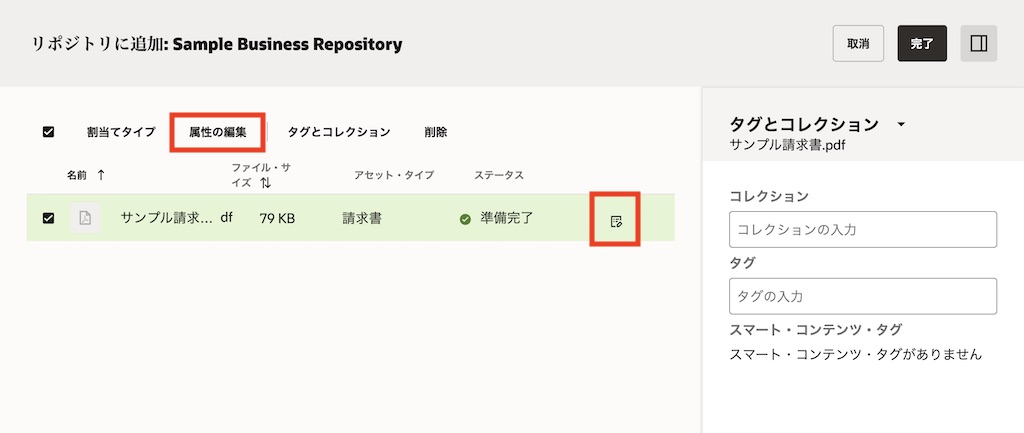Focus the タグの入力 field

click(x=863, y=297)
